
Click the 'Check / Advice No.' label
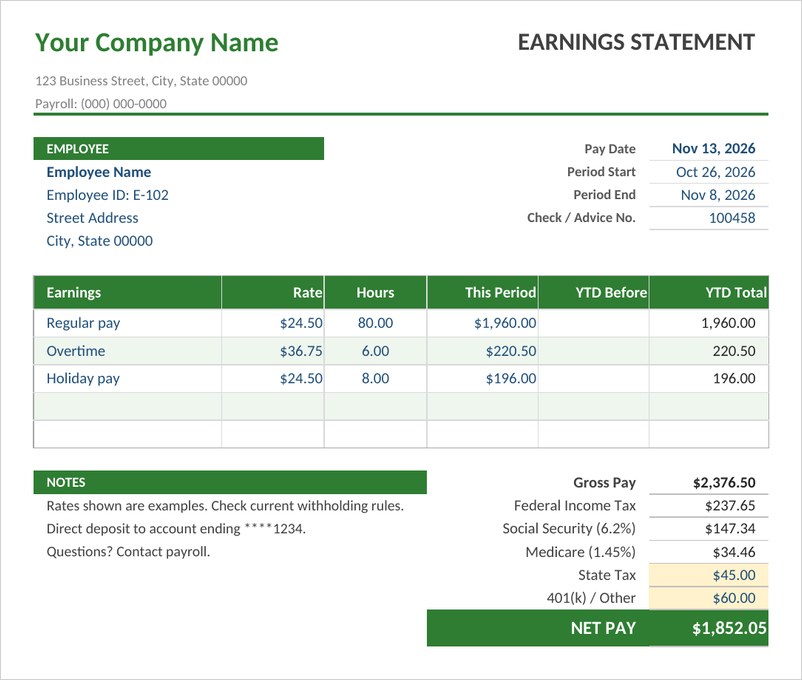click(581, 218)
